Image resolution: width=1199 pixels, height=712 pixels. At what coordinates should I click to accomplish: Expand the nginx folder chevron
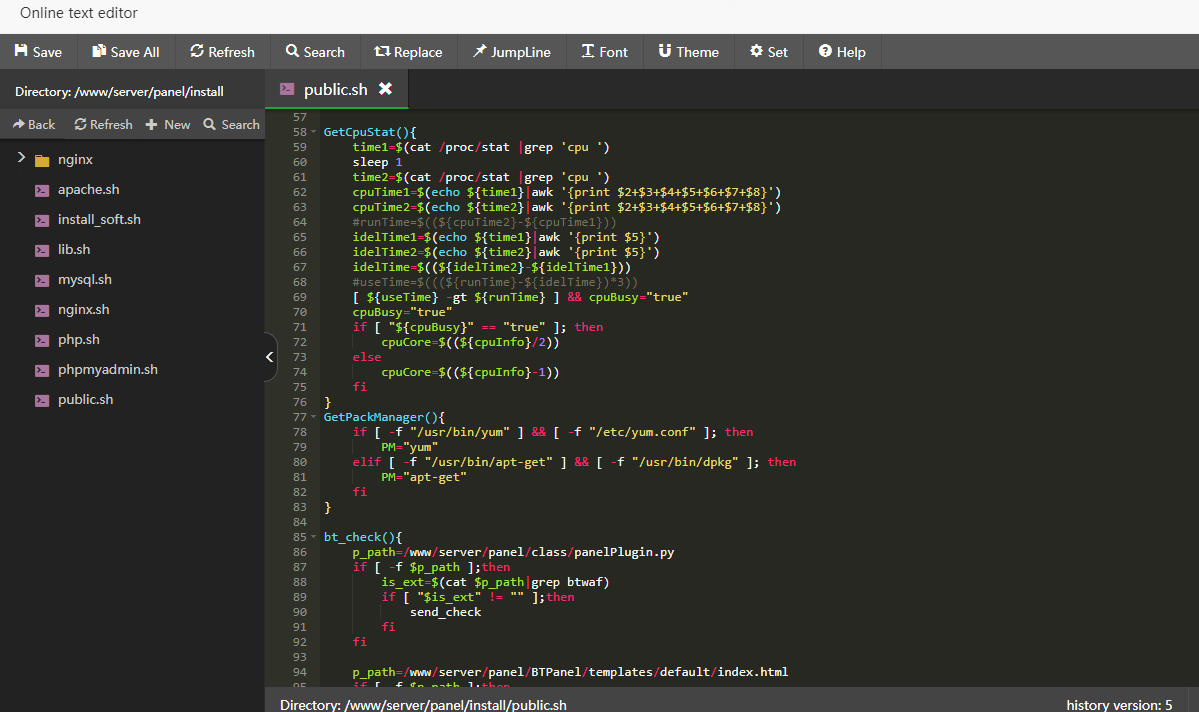pyautogui.click(x=21, y=158)
